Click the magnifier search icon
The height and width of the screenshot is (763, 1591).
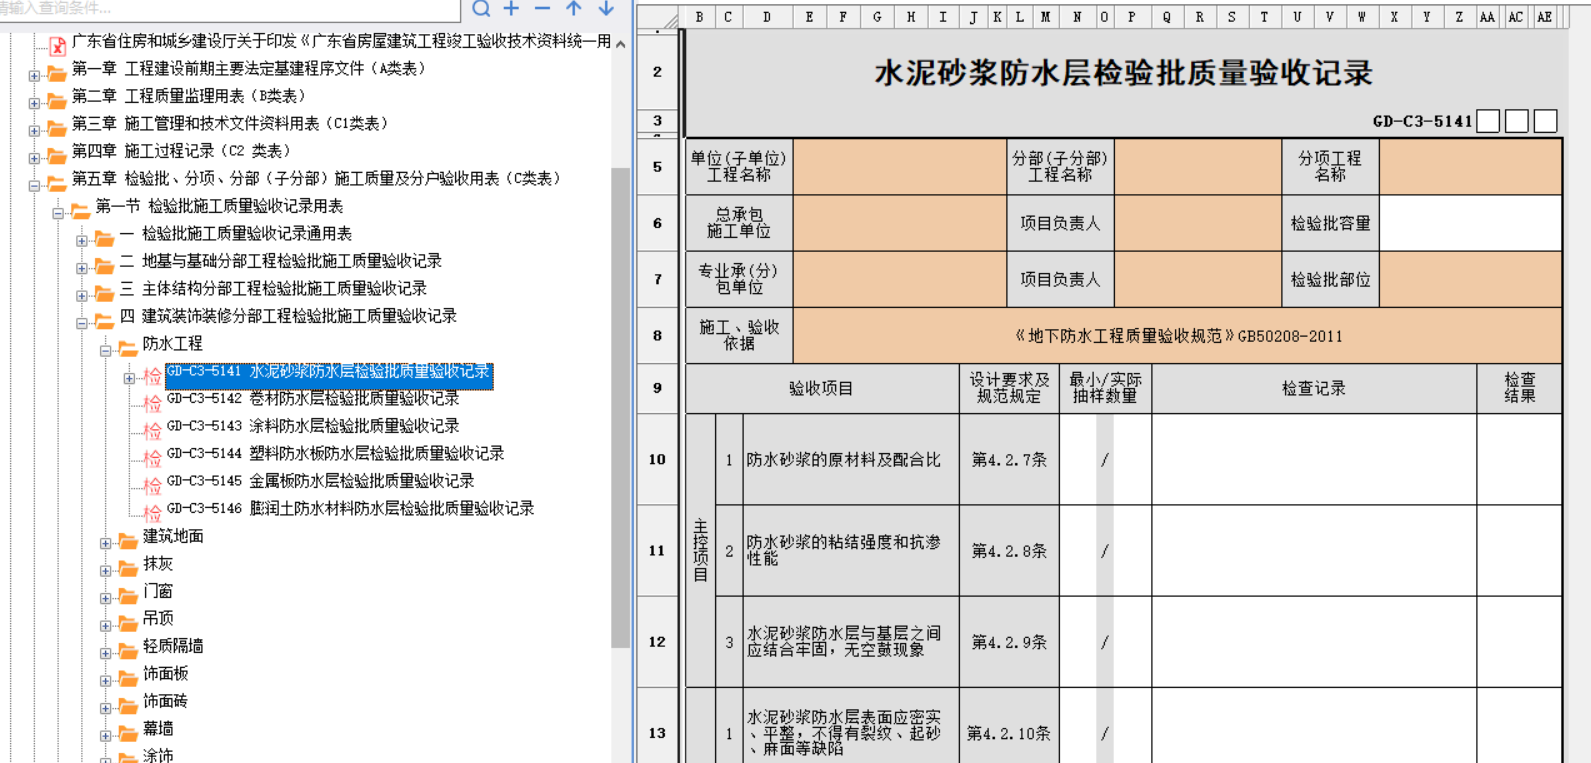(x=481, y=9)
